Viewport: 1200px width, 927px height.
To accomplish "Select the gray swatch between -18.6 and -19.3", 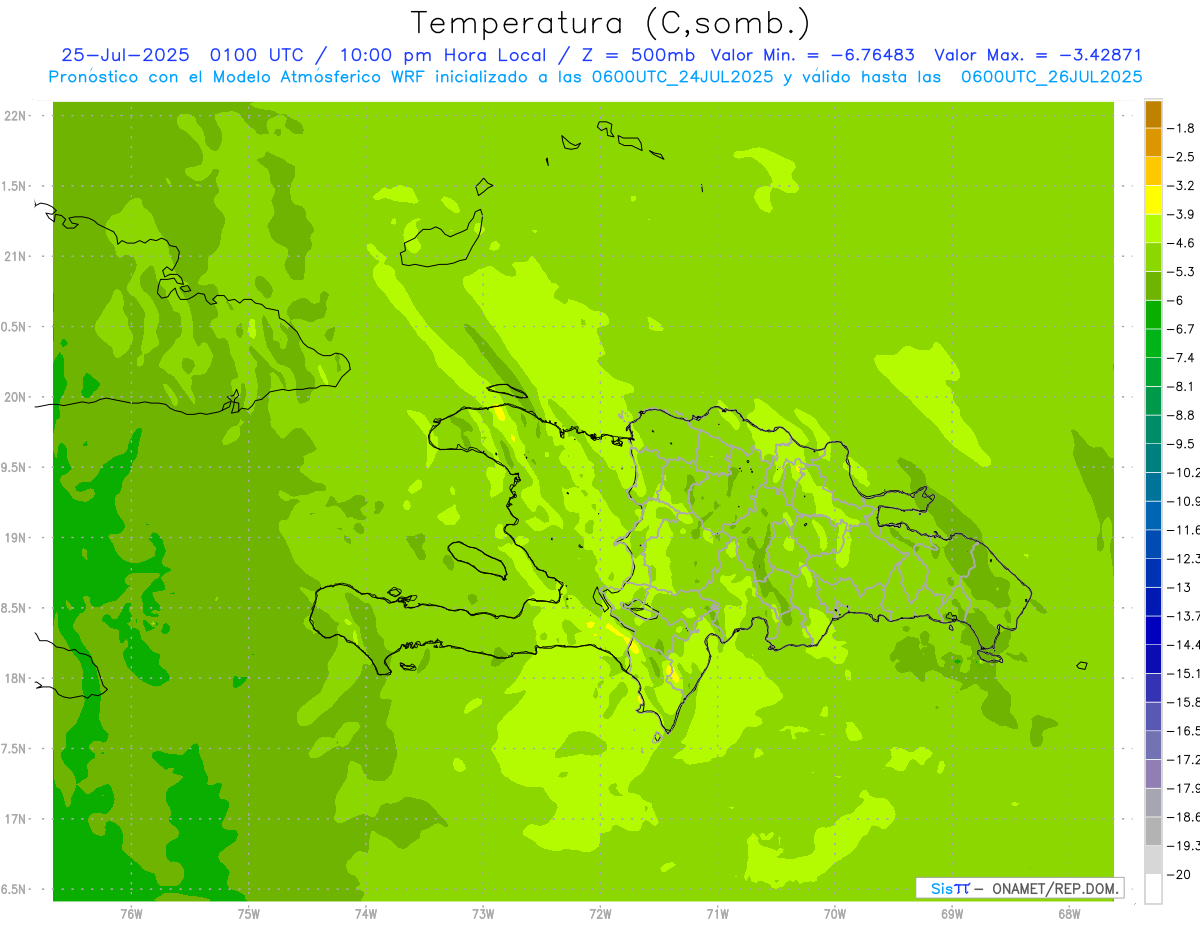I will [x=1154, y=831].
